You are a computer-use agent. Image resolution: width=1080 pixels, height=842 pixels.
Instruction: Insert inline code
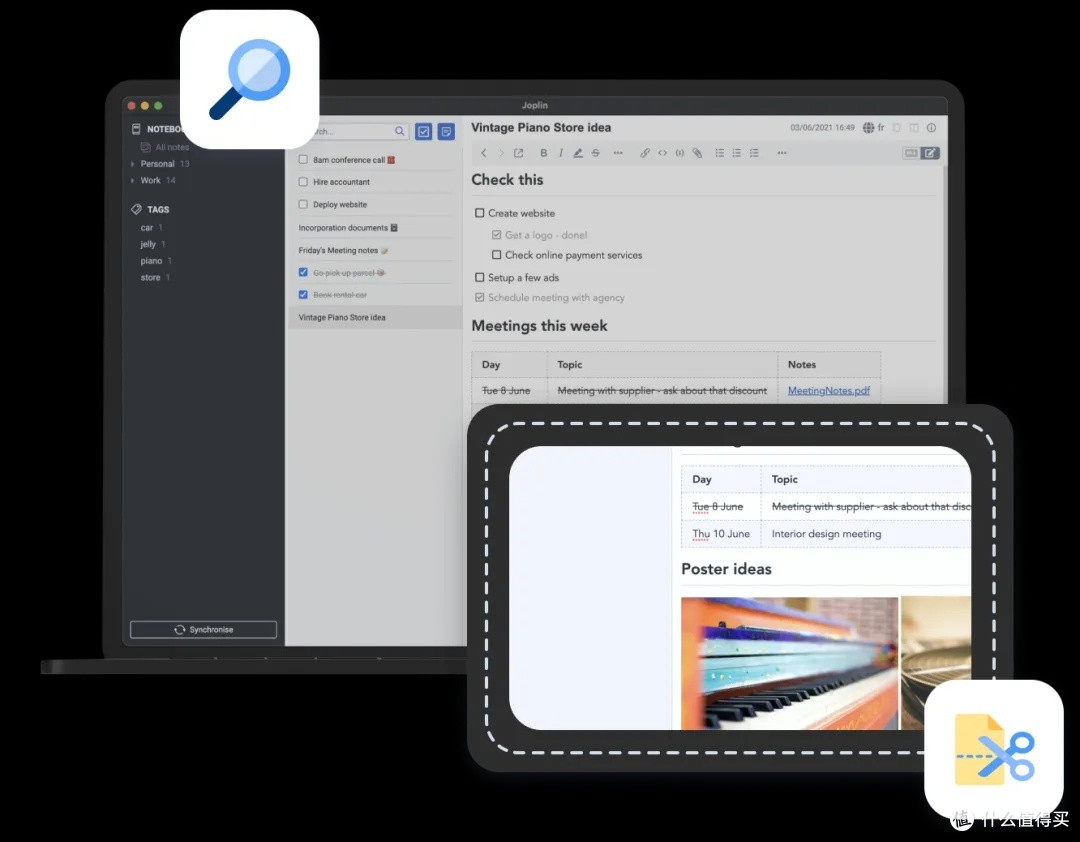[x=662, y=153]
